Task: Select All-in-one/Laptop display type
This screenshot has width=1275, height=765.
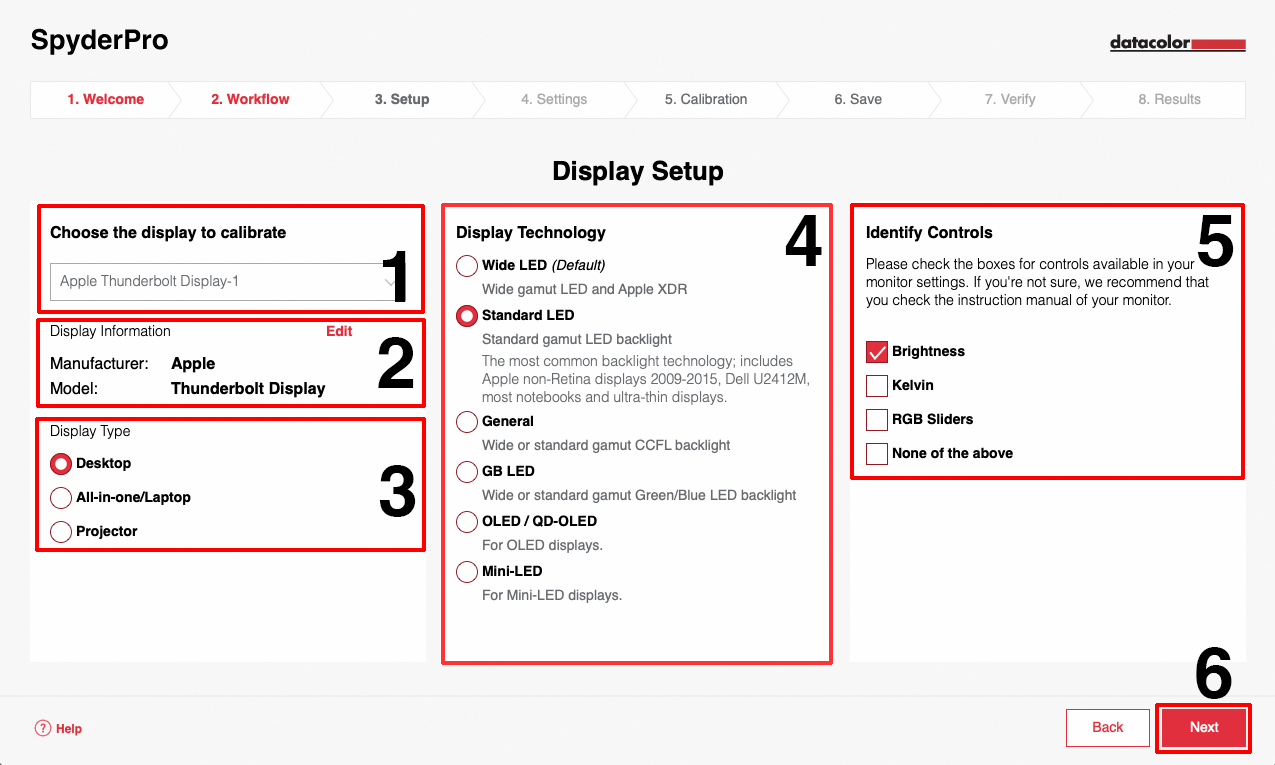Action: pos(62,498)
